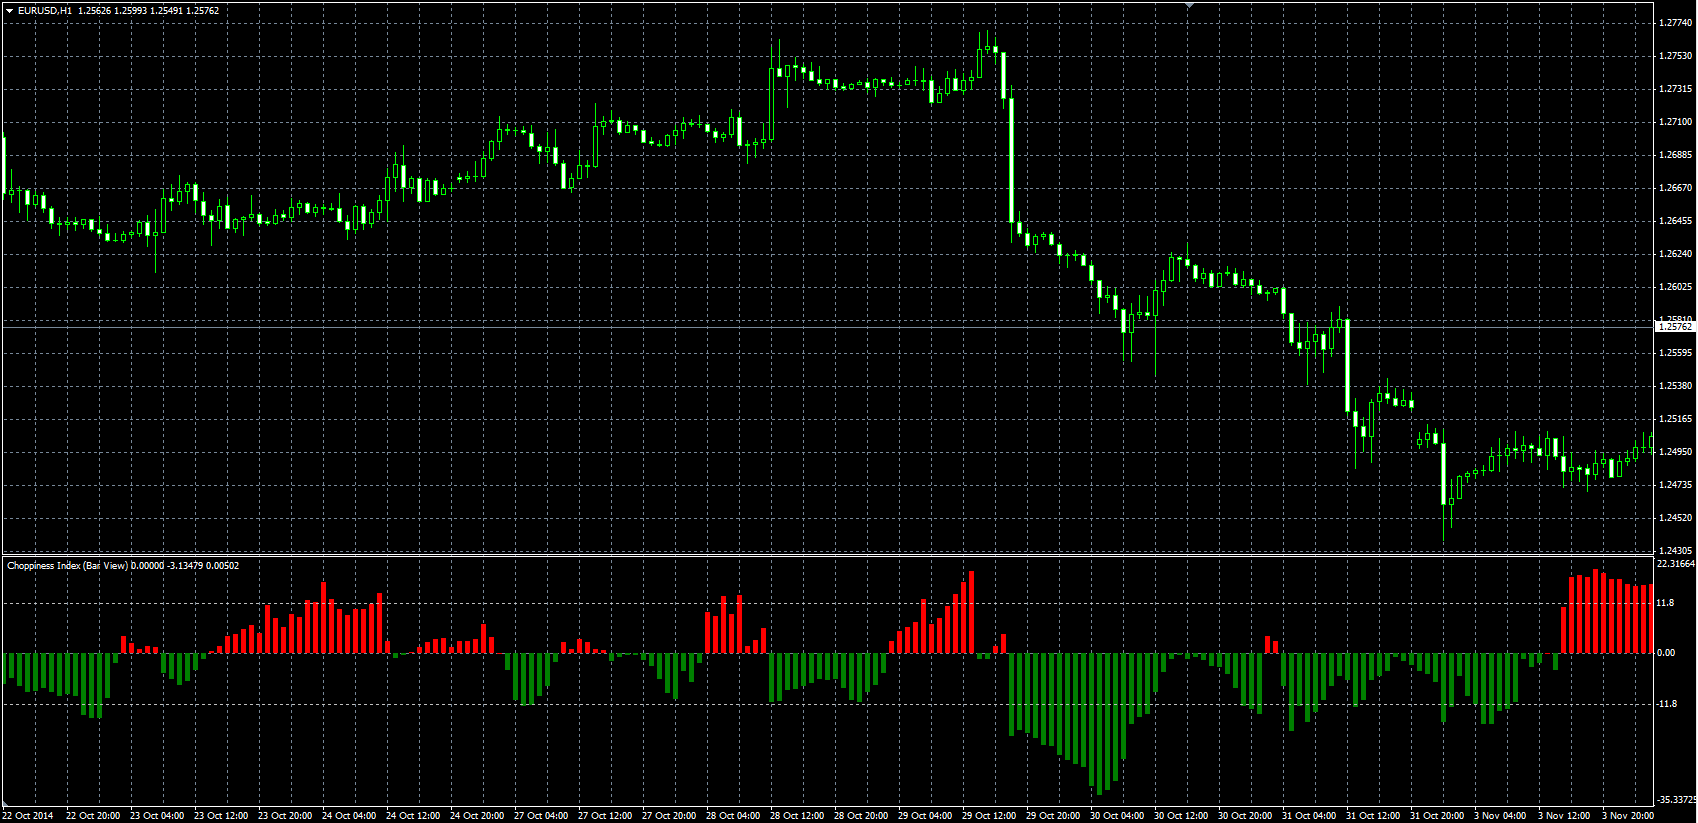Click price axis value 1.24305

[x=1675, y=551]
